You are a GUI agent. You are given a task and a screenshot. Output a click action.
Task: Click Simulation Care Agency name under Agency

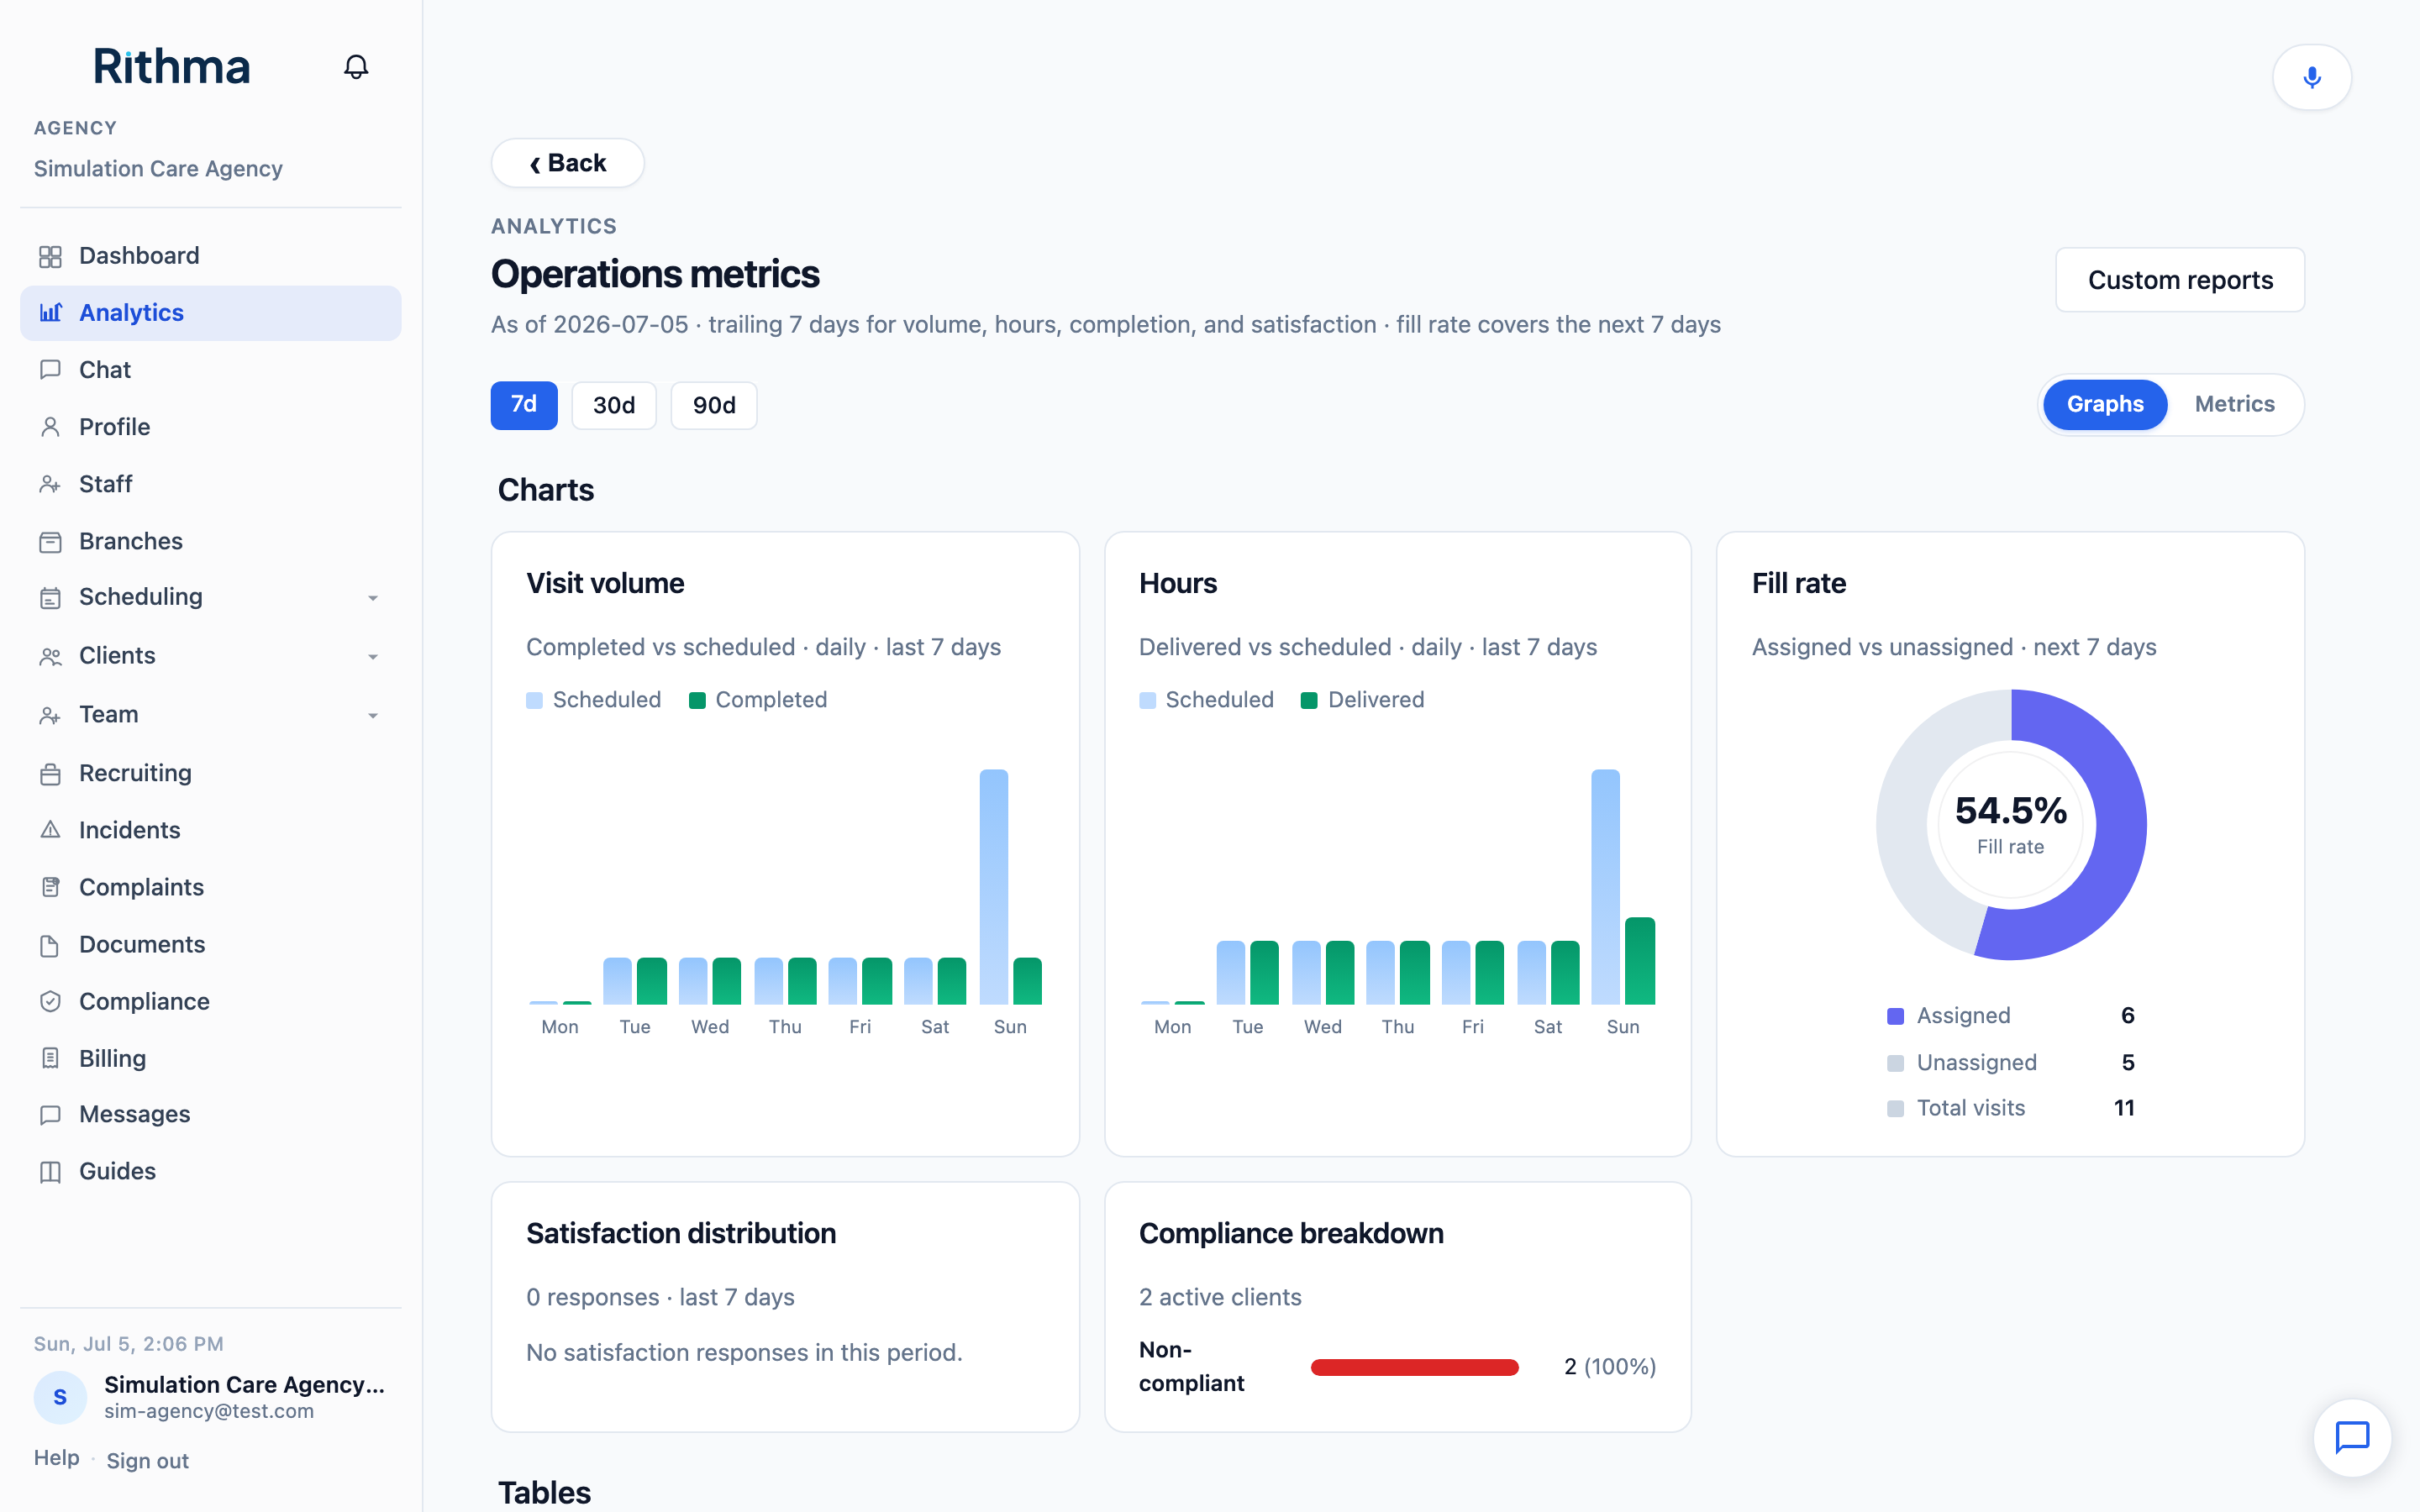pyautogui.click(x=158, y=169)
